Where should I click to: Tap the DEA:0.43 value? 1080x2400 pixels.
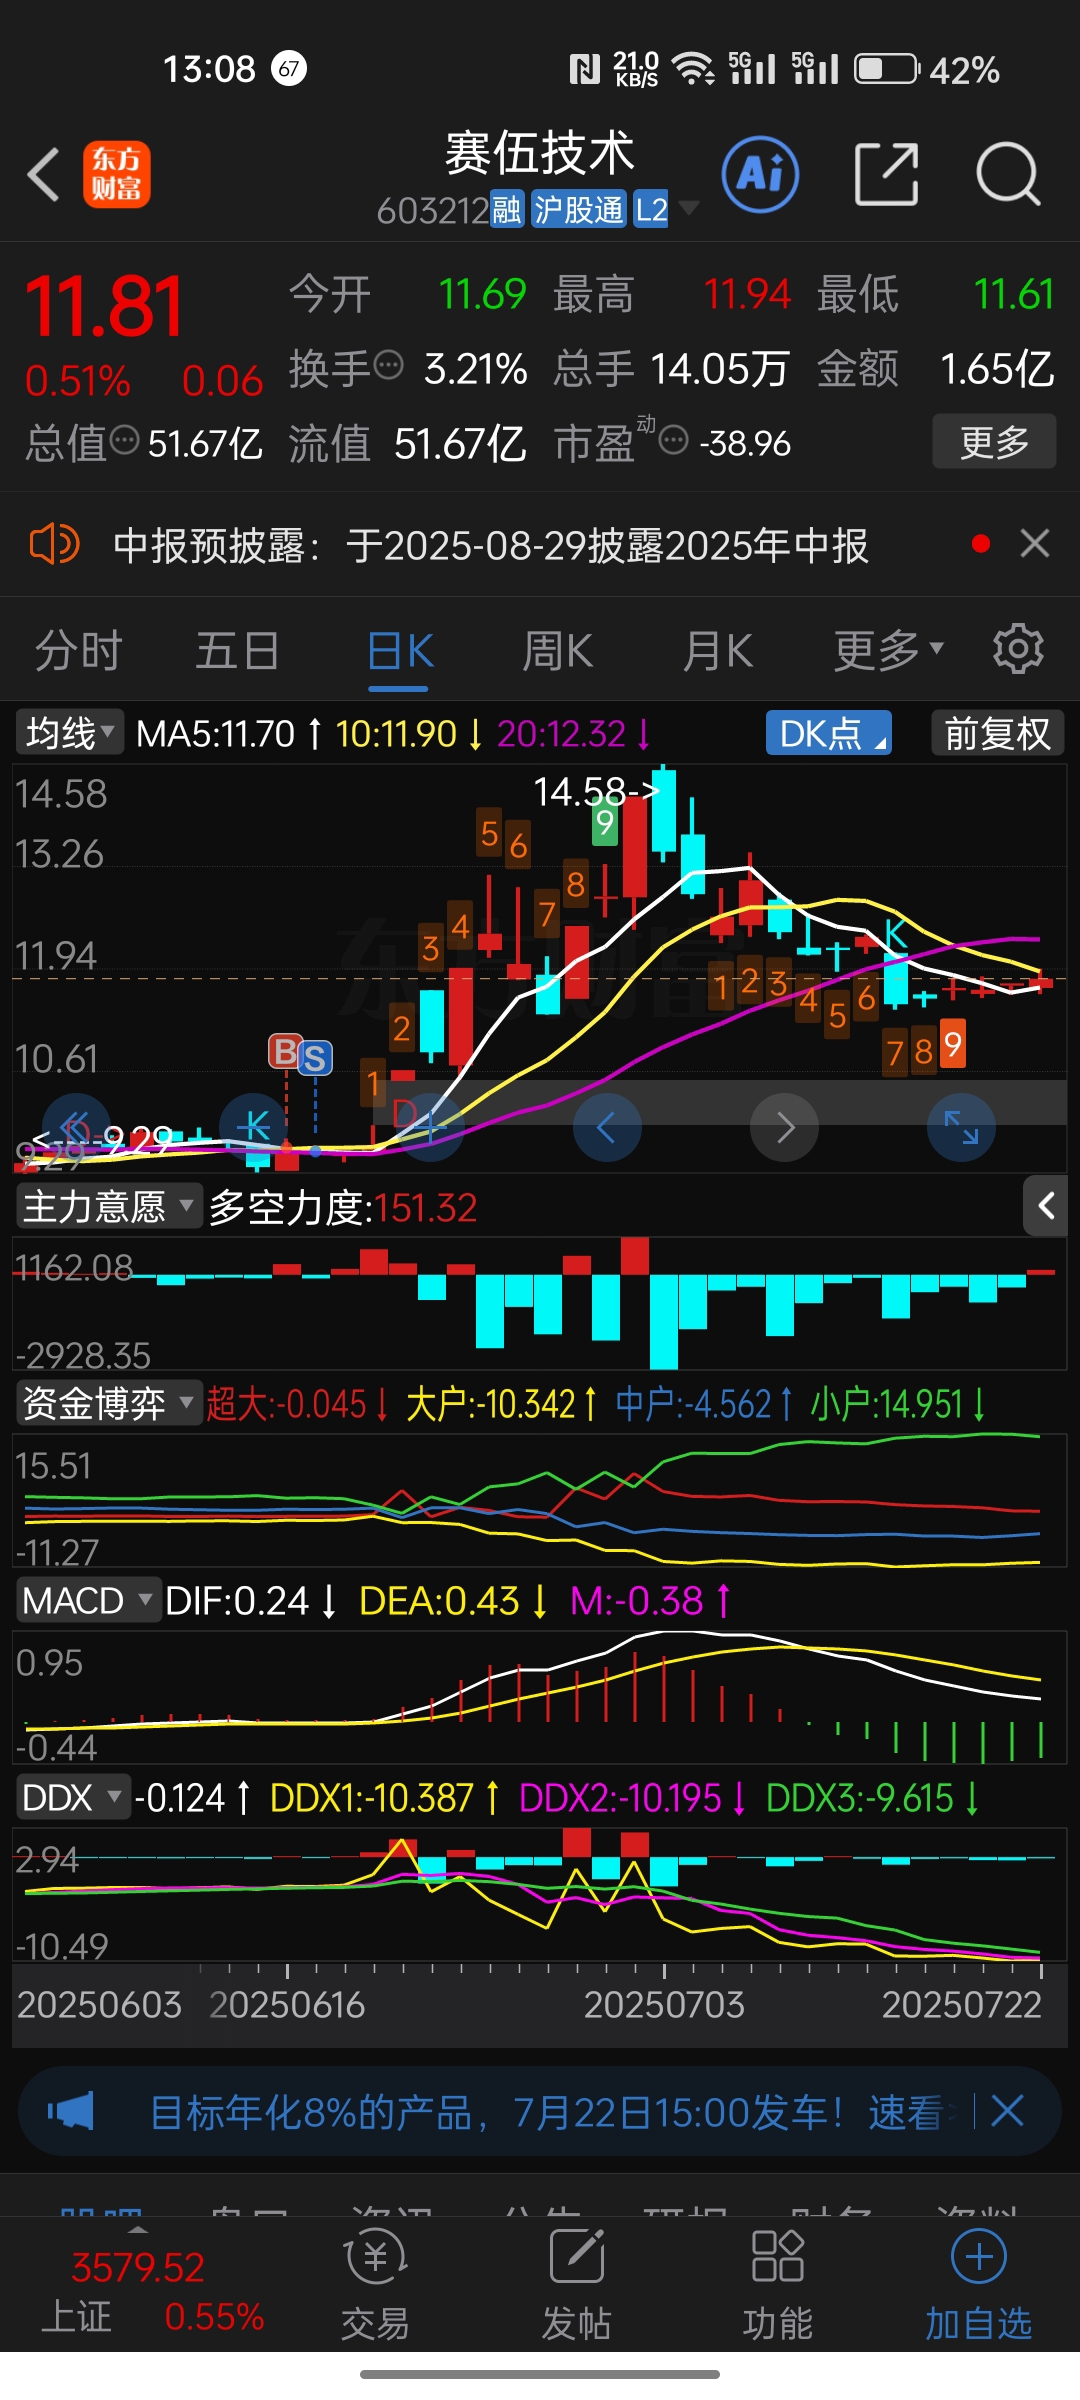coord(439,1600)
